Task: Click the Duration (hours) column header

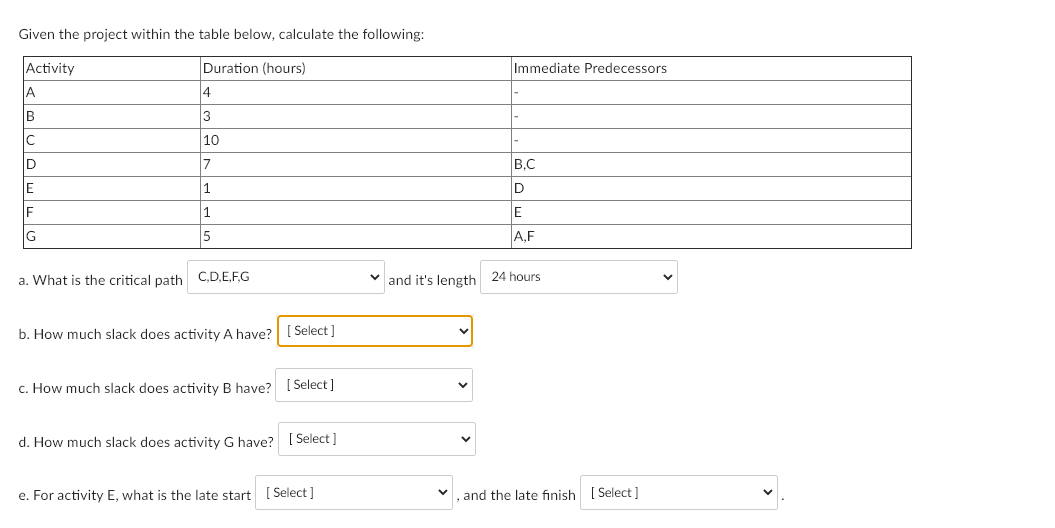Action: (x=354, y=69)
